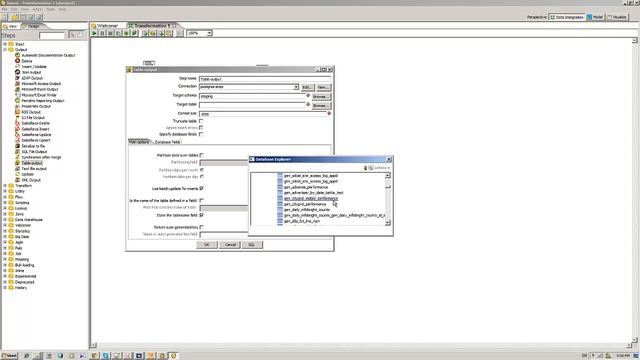Choose the Text file output step
The height and width of the screenshot is (360, 640).
tap(34, 169)
